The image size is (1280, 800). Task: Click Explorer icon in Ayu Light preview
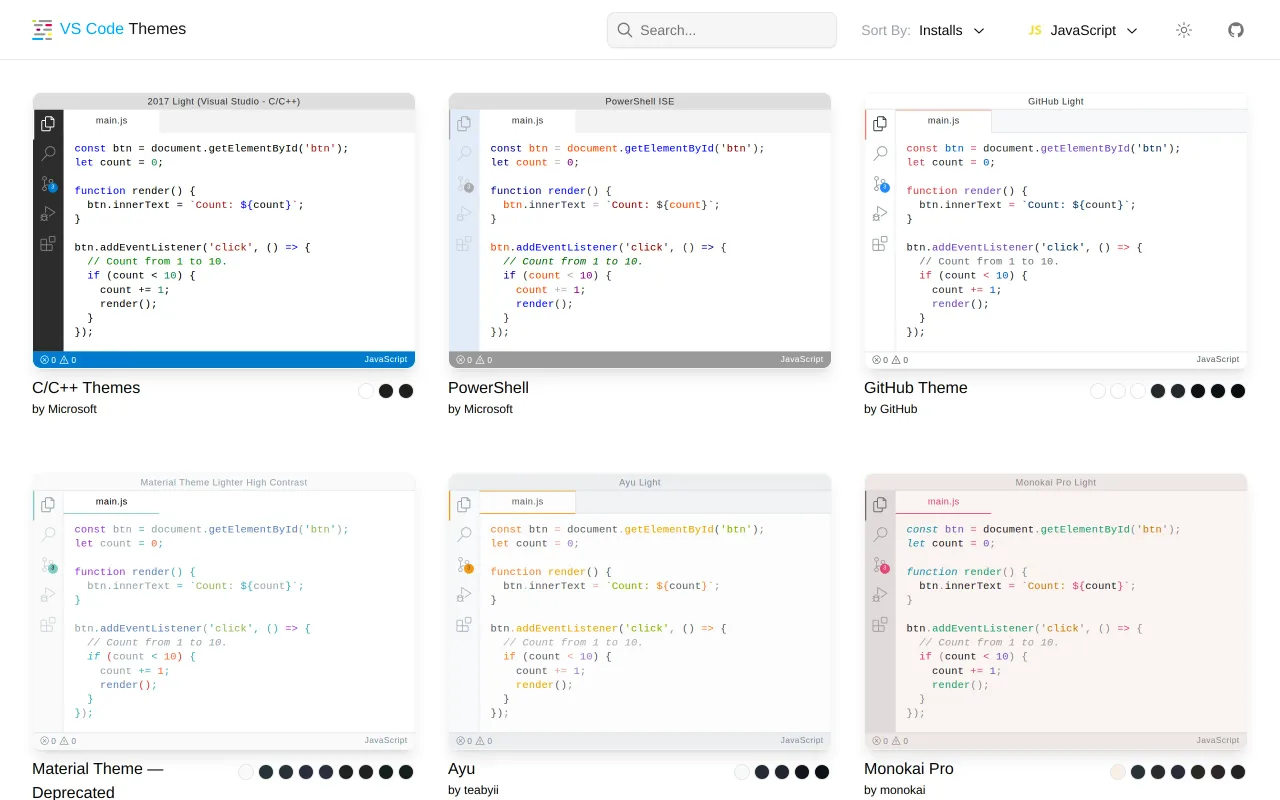tap(464, 505)
